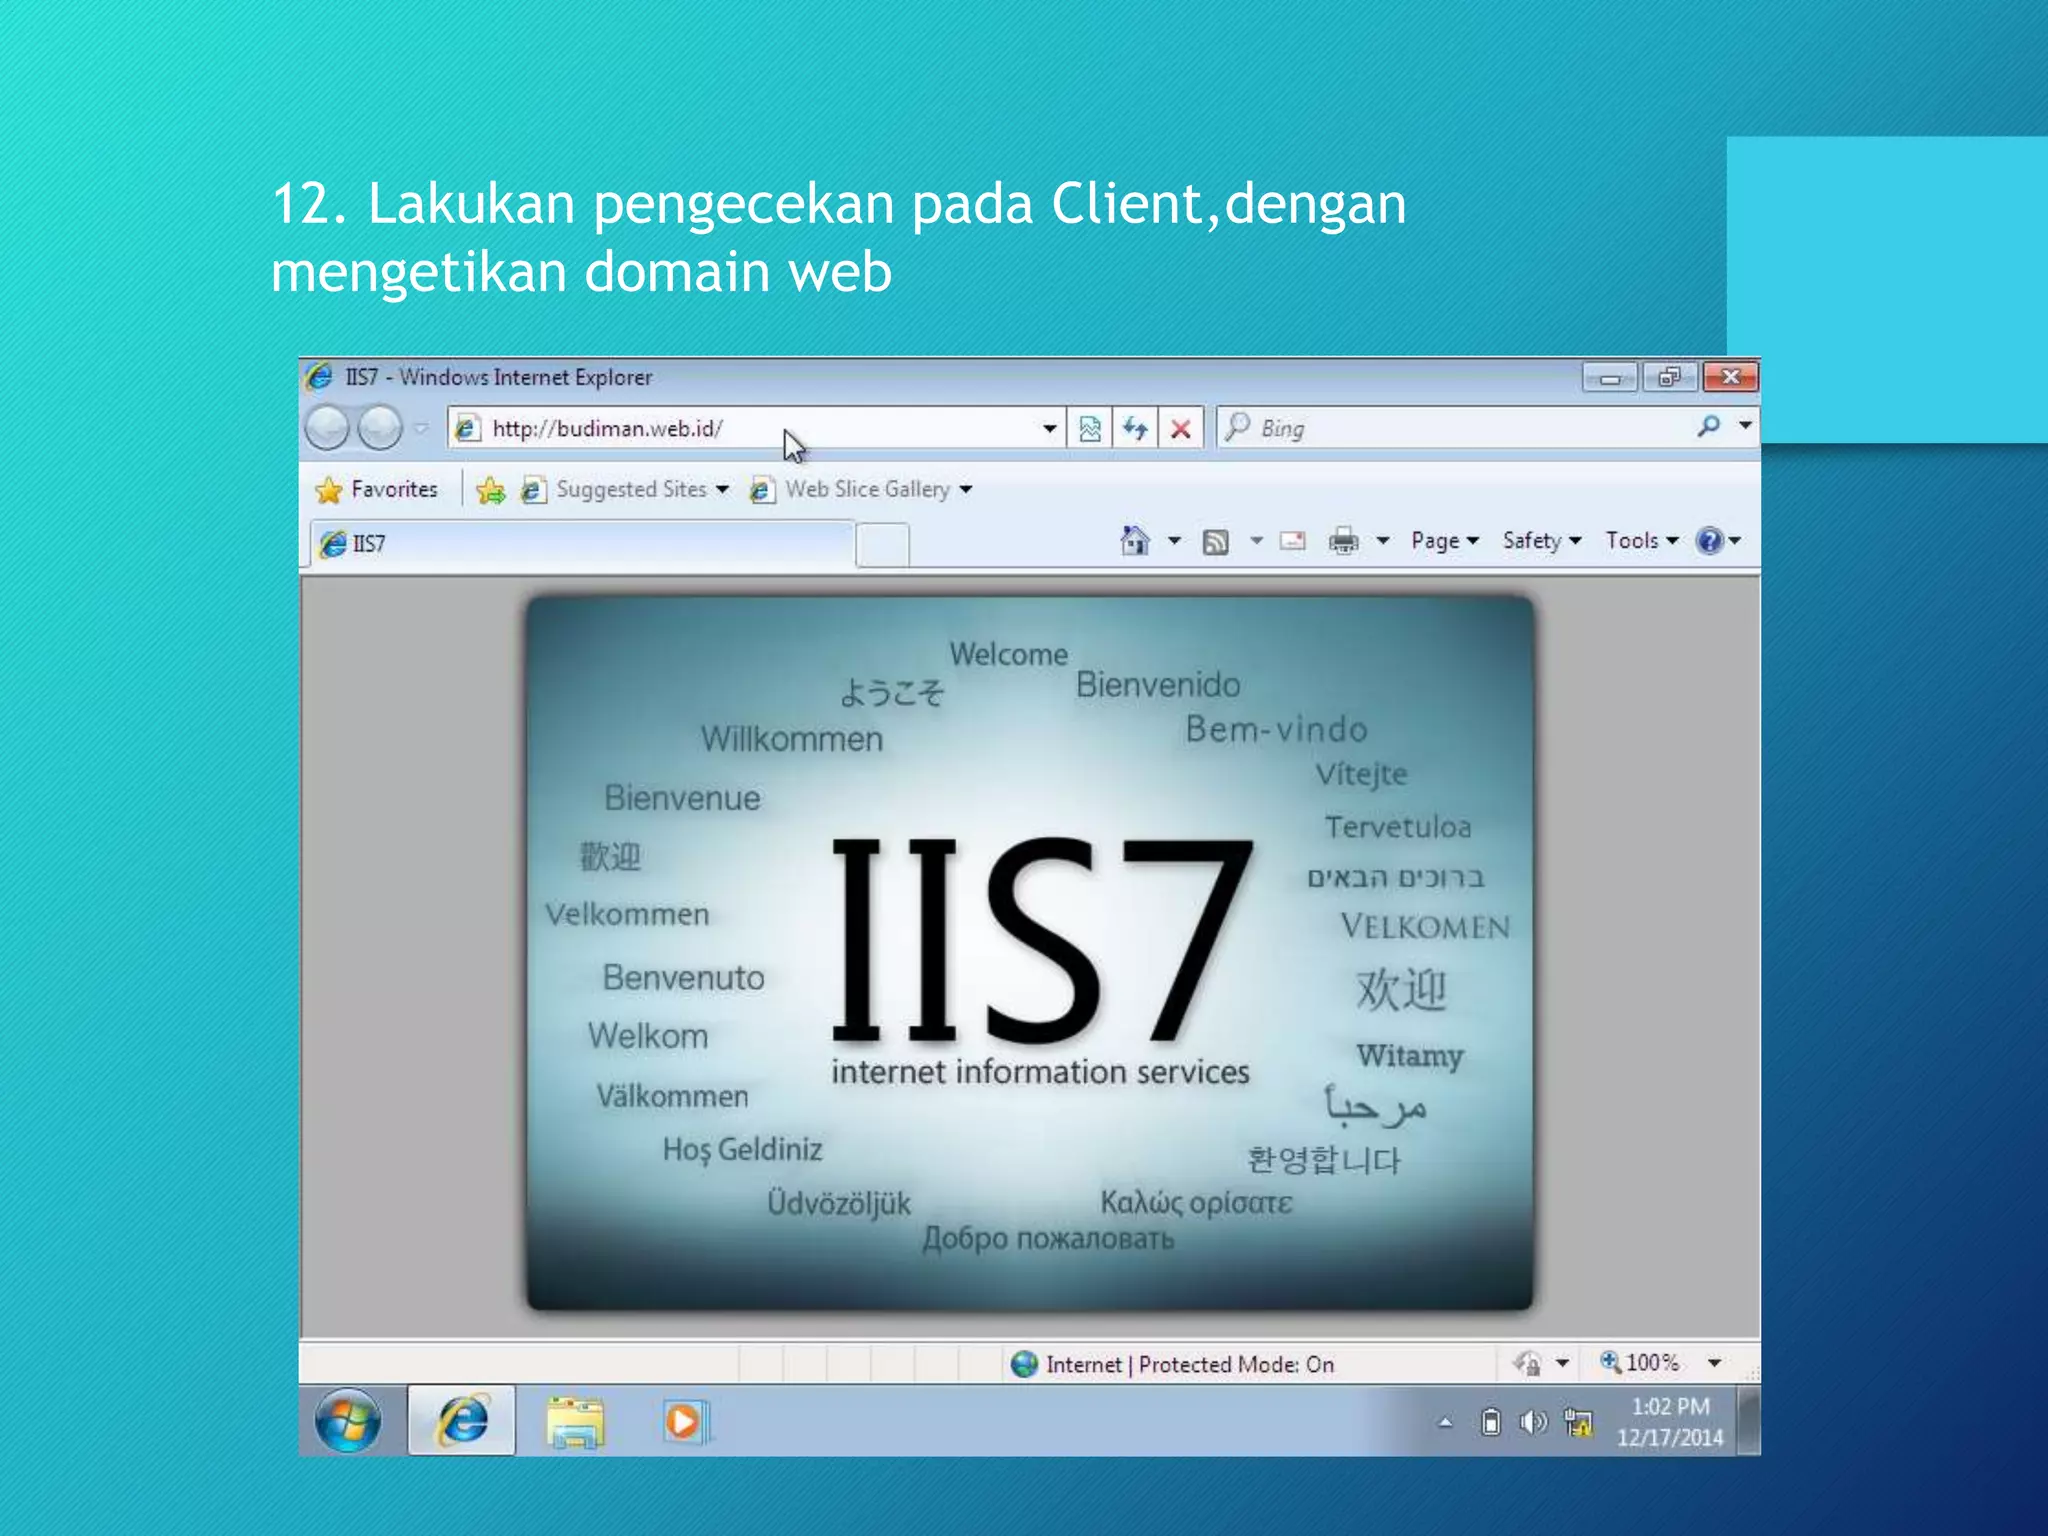Click Internet Protected Mode status zone
The image size is (2048, 1536).
(1172, 1365)
